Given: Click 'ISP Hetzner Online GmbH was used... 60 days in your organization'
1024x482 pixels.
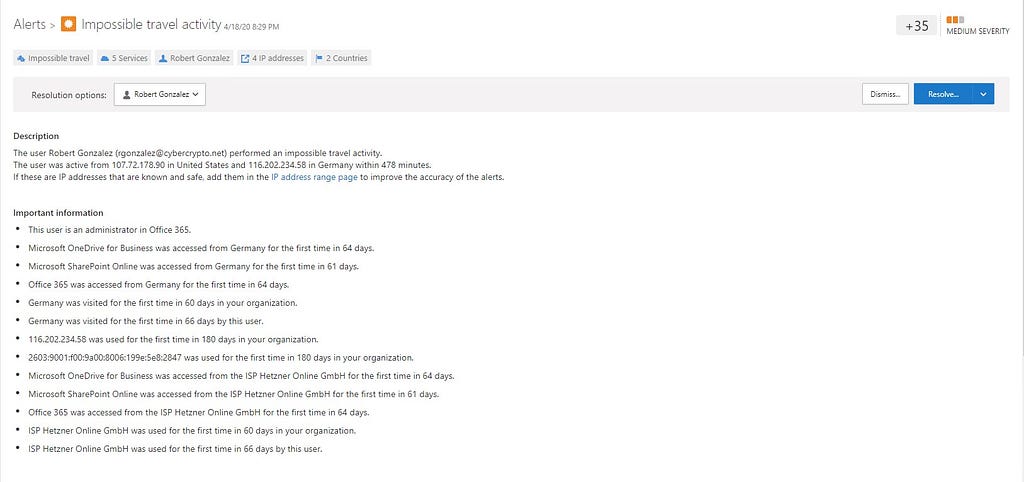Looking at the screenshot, I should click(192, 431).
